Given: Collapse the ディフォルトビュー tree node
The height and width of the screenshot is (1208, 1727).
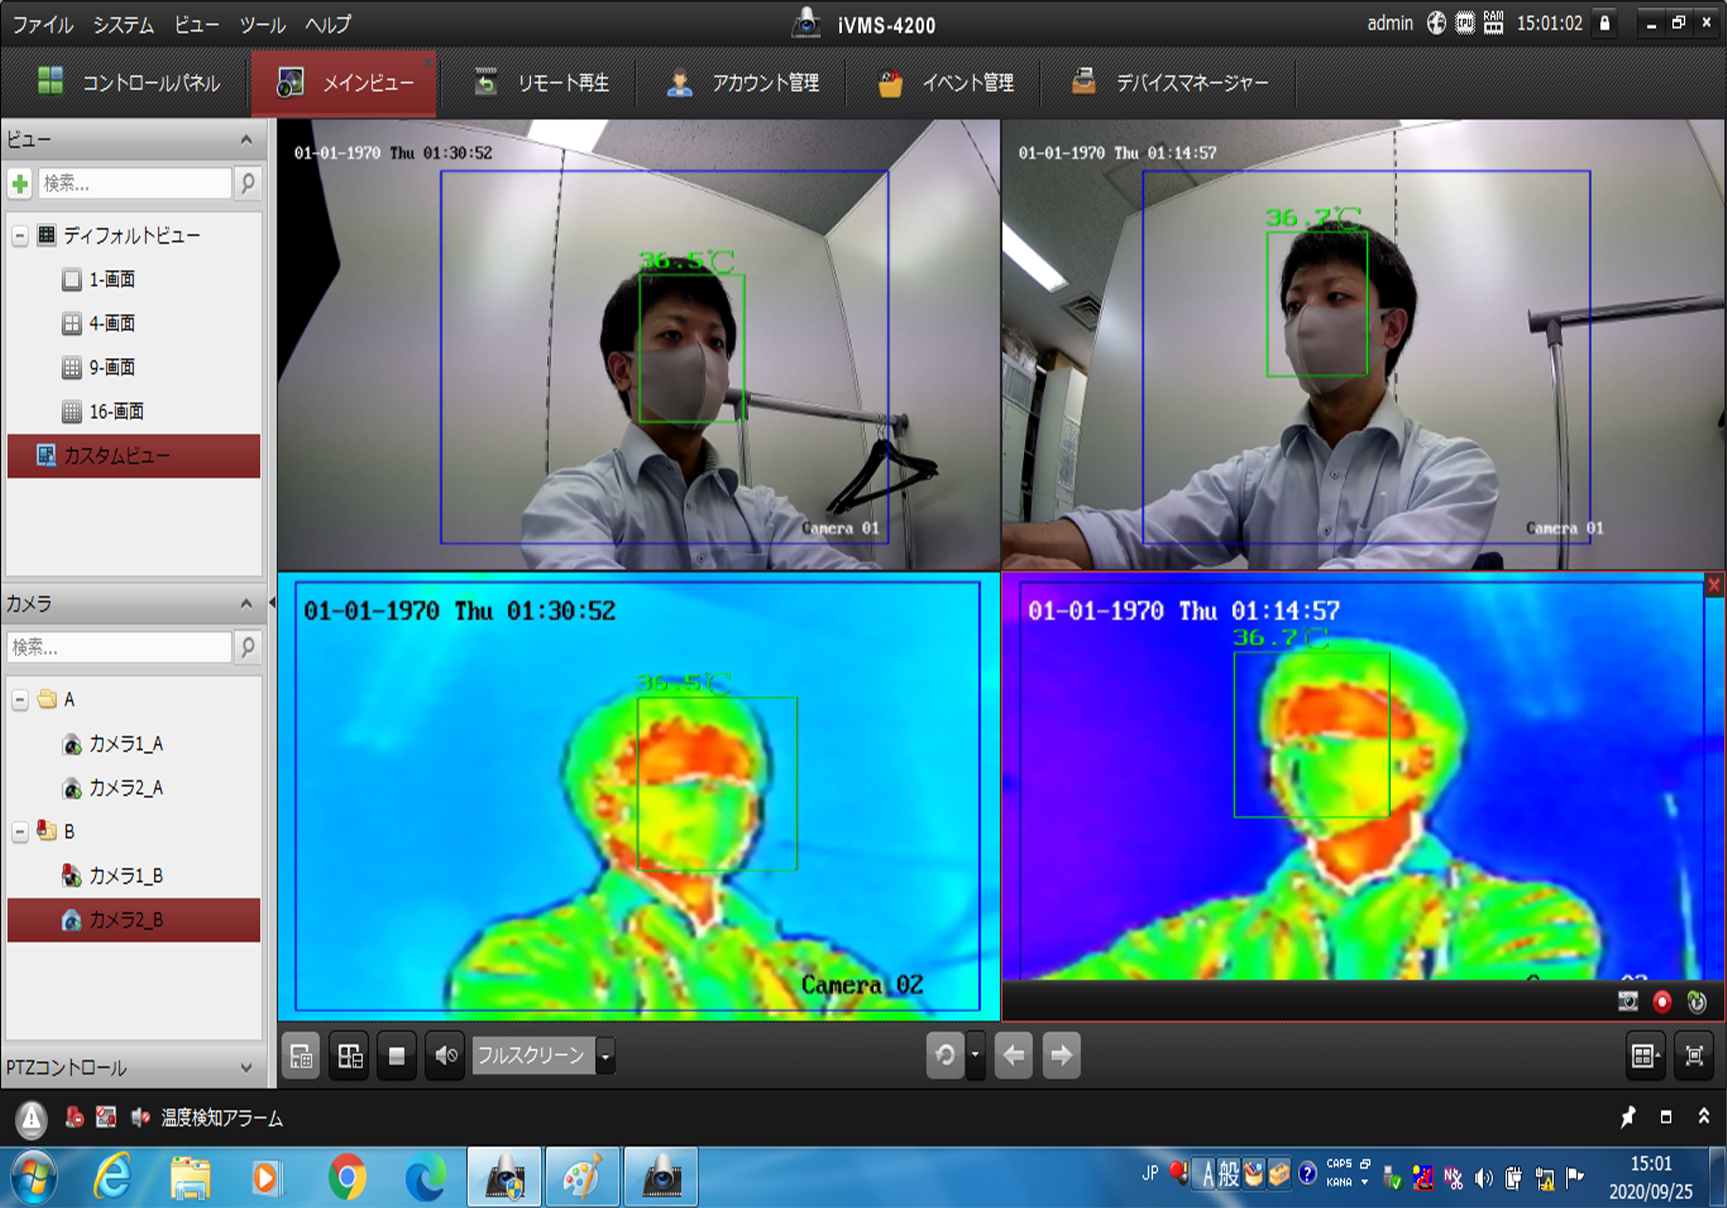Looking at the screenshot, I should [x=20, y=236].
